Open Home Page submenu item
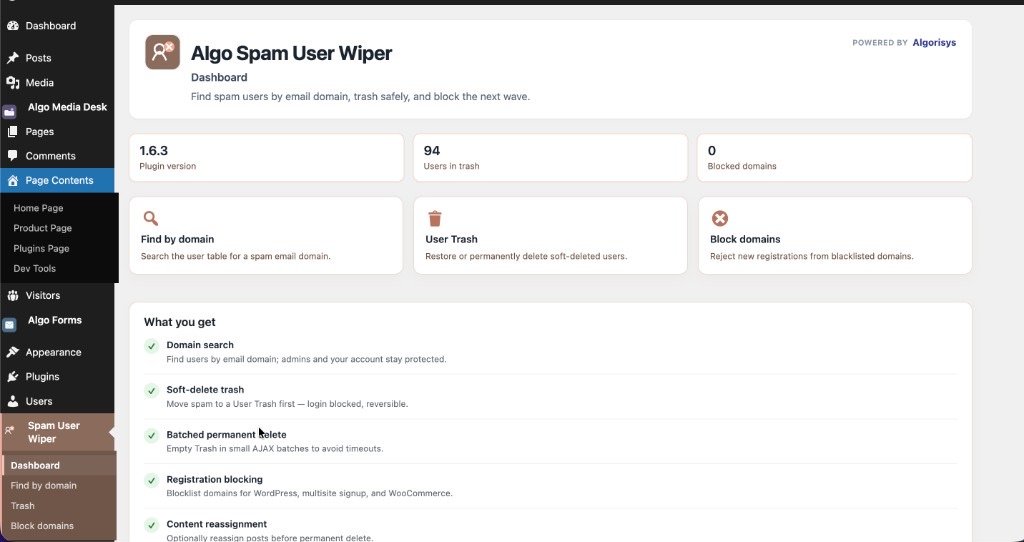1024x542 pixels. pos(39,208)
